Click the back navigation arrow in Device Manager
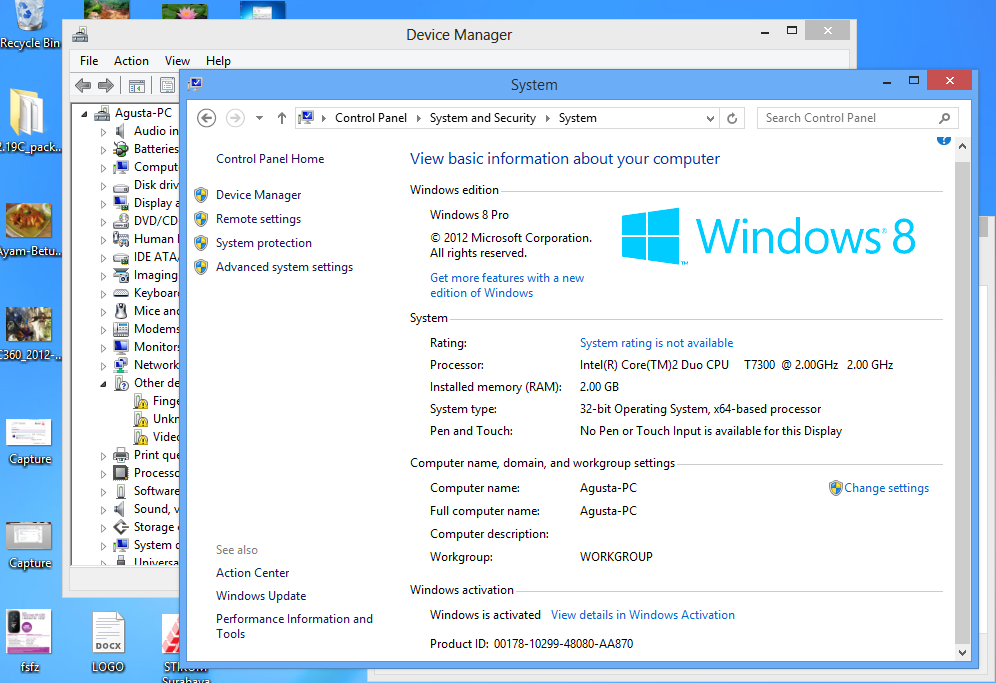Viewport: 996px width, 683px height. (x=84, y=84)
